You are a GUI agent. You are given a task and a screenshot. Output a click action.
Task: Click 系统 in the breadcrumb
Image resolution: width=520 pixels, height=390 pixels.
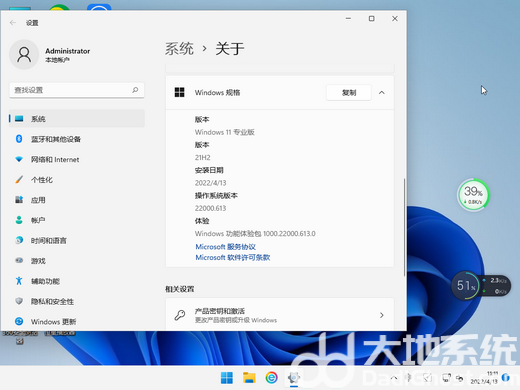(x=179, y=49)
